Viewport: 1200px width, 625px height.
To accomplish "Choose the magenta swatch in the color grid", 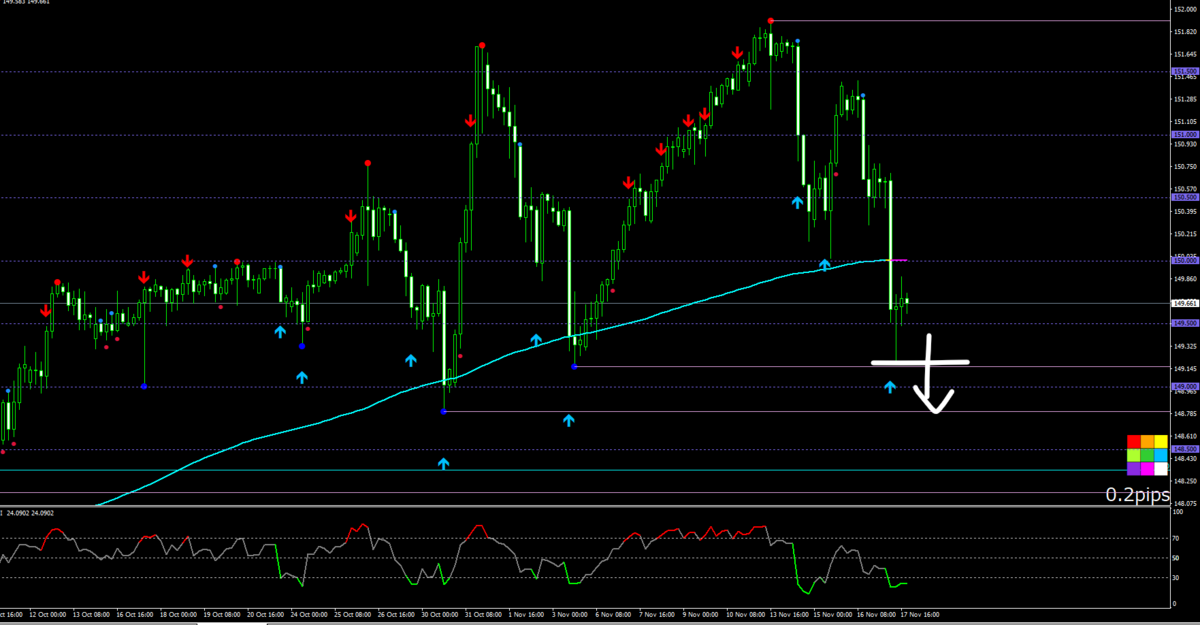I will 1147,469.
